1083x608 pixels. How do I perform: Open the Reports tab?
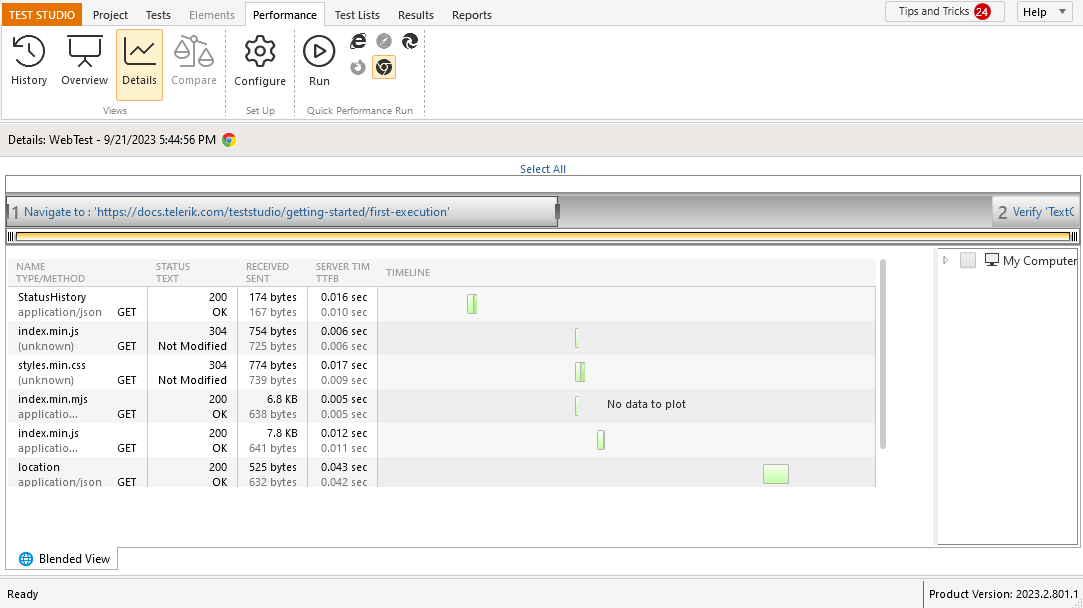click(x=472, y=15)
